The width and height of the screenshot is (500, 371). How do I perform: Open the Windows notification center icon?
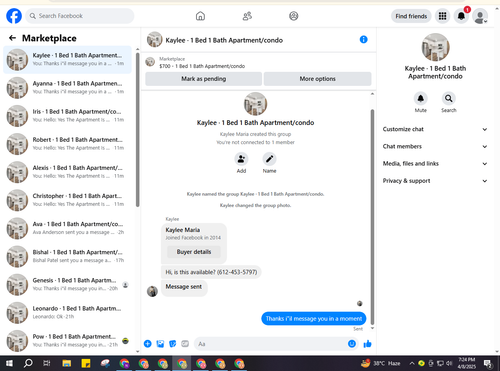click(488, 363)
